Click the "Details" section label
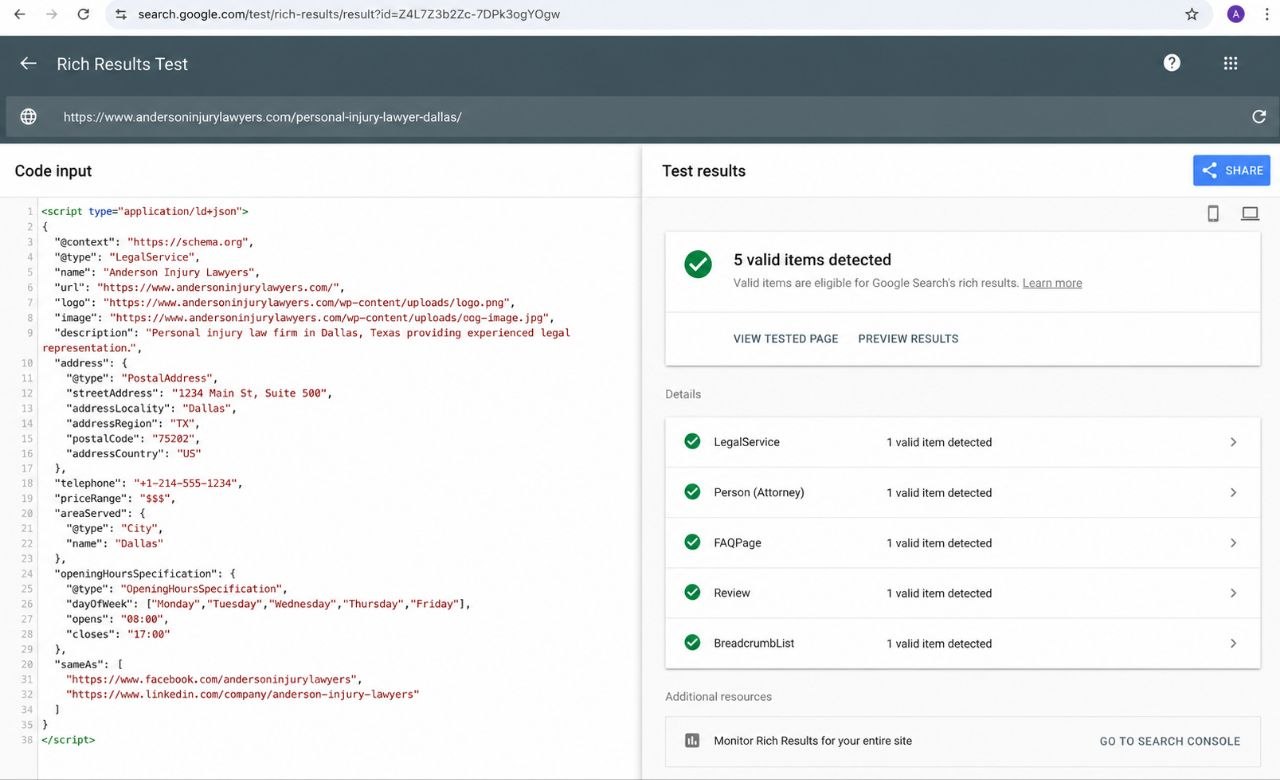Image resolution: width=1280 pixels, height=780 pixels. 683,394
